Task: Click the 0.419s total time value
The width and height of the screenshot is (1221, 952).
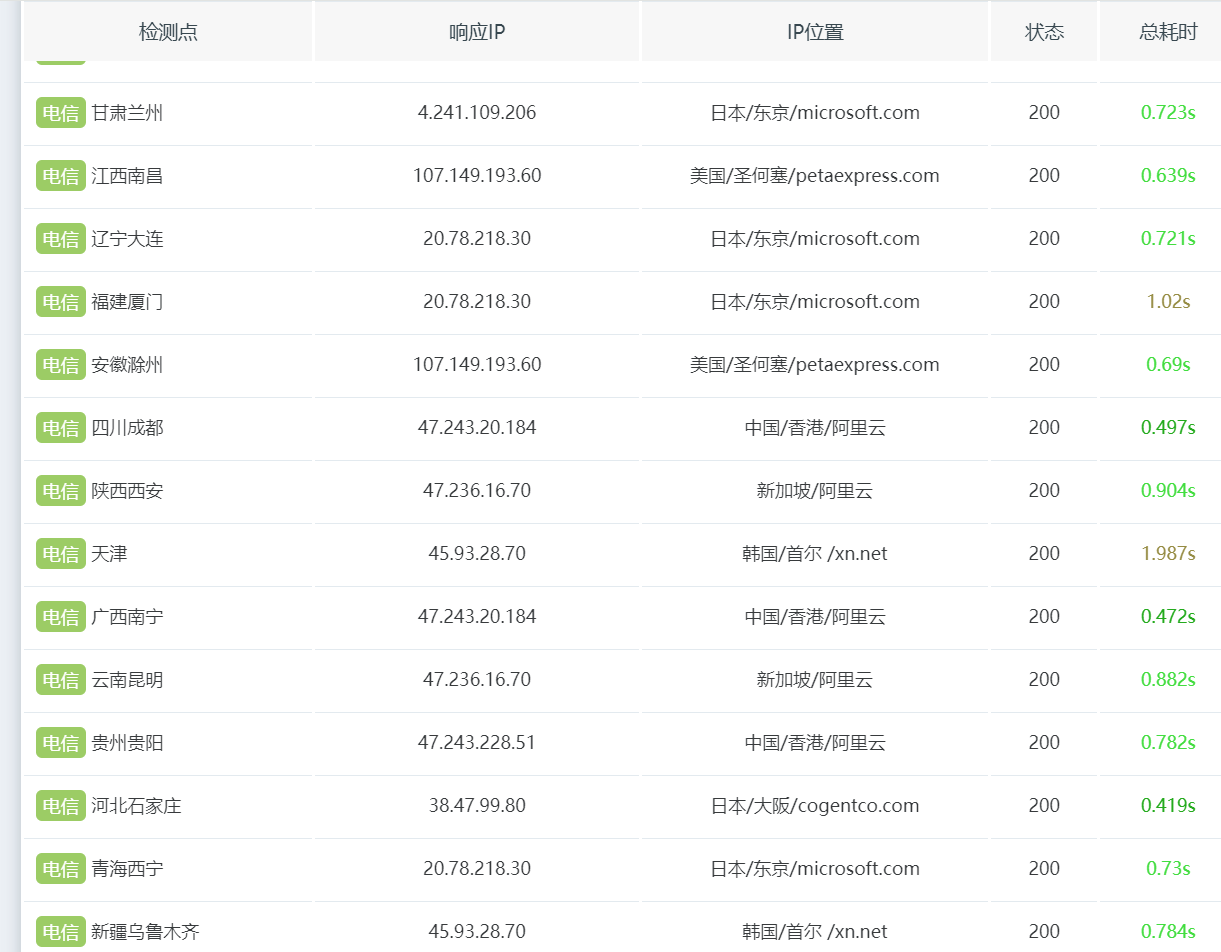Action: pyautogui.click(x=1168, y=806)
